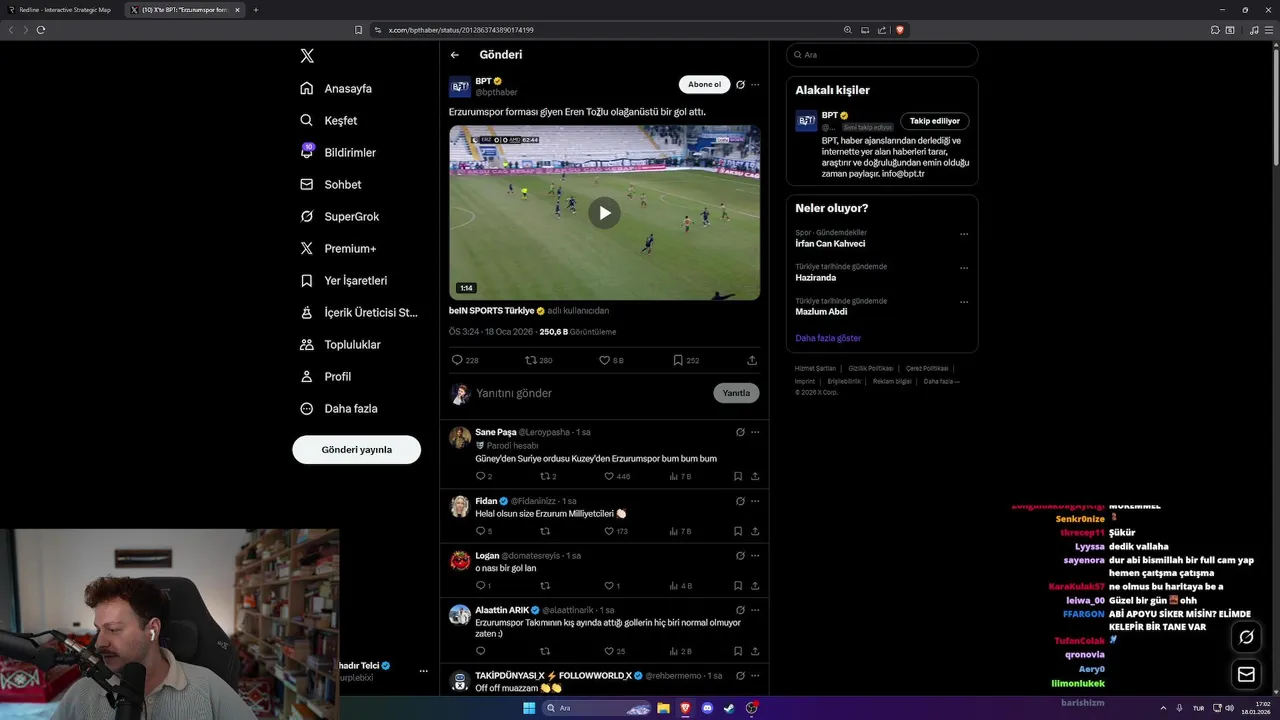The width and height of the screenshot is (1280, 720).
Task: Open account menu dots beside Bahadır Telci
Action: (x=424, y=671)
